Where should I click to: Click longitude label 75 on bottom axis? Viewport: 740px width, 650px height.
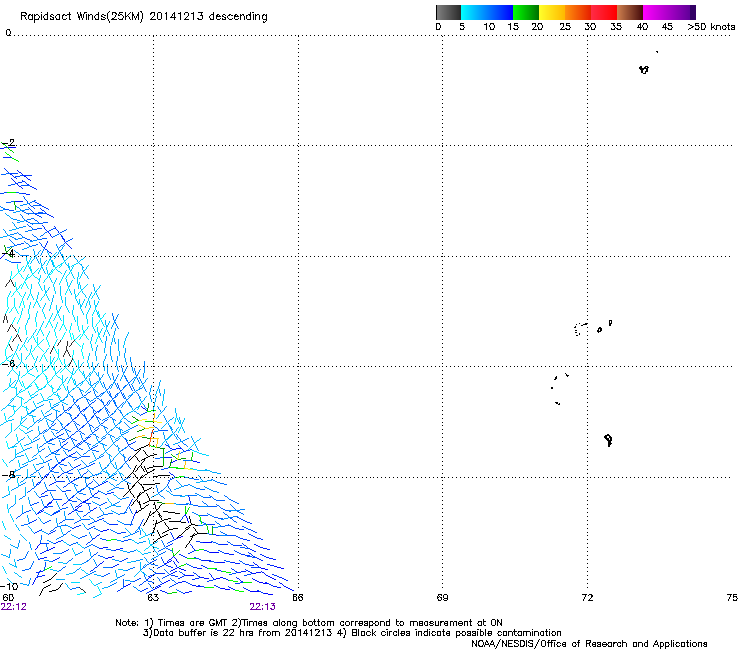tap(732, 598)
